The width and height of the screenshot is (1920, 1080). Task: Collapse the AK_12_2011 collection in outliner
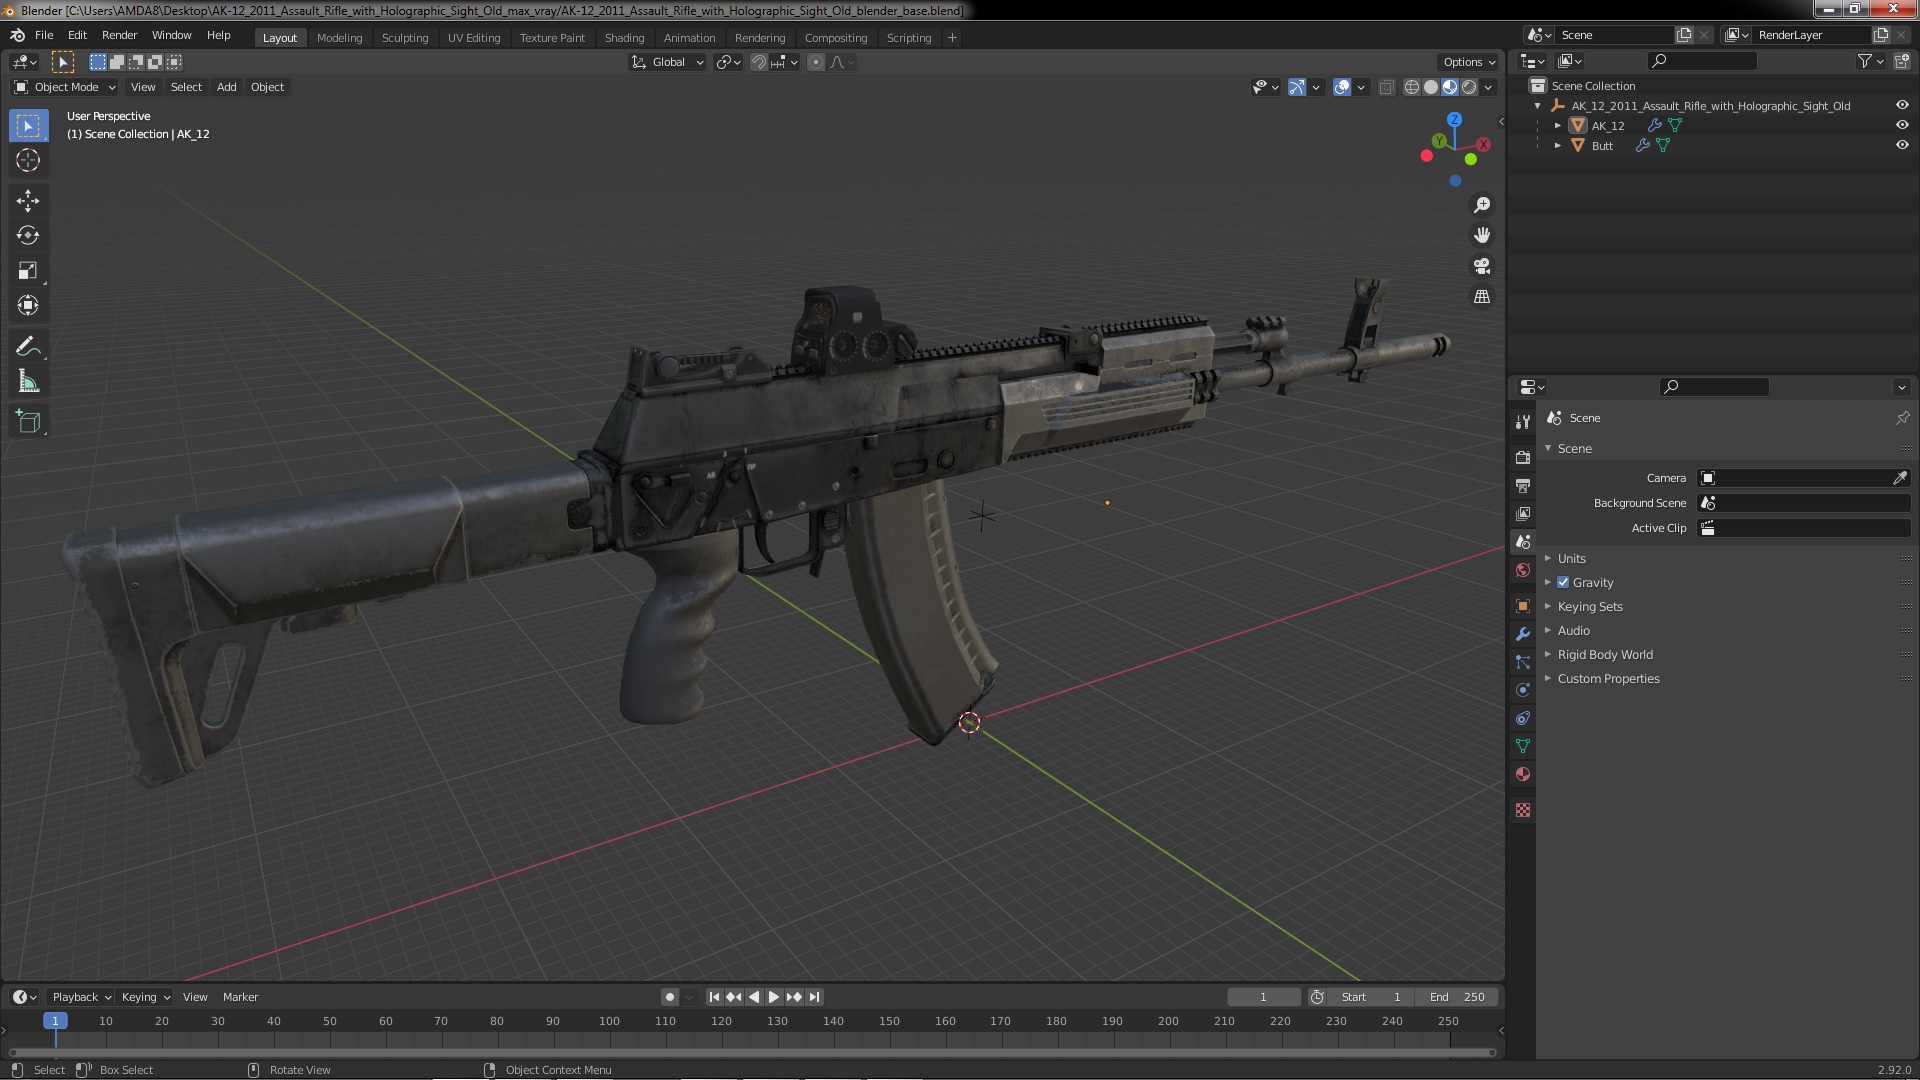tap(1538, 105)
